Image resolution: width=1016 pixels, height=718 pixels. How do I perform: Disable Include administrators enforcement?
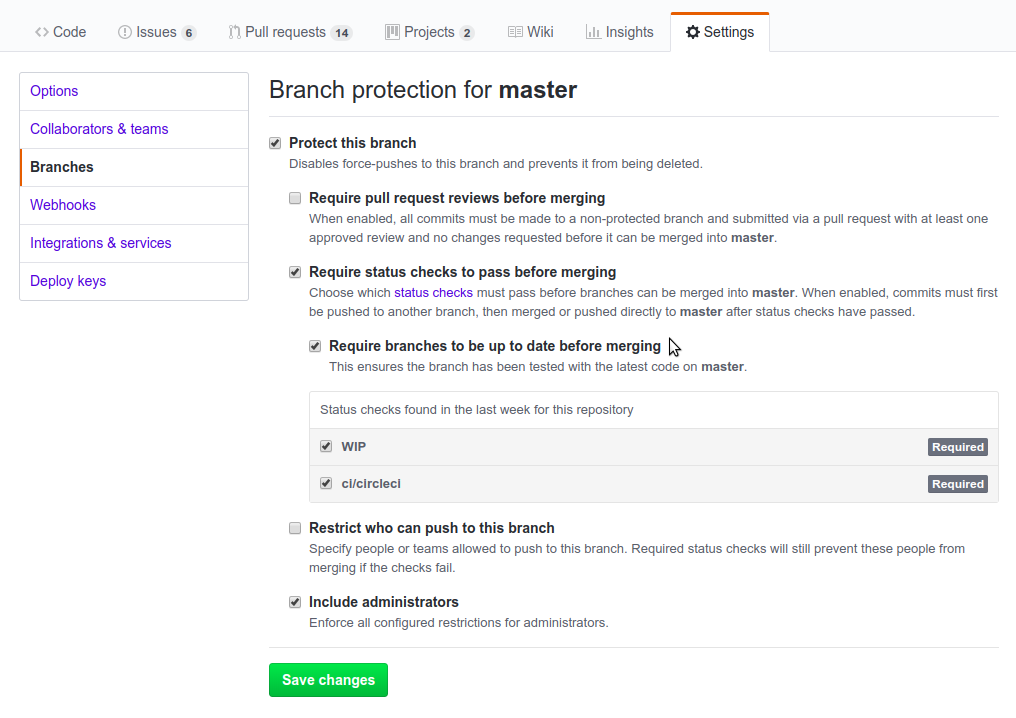(295, 602)
